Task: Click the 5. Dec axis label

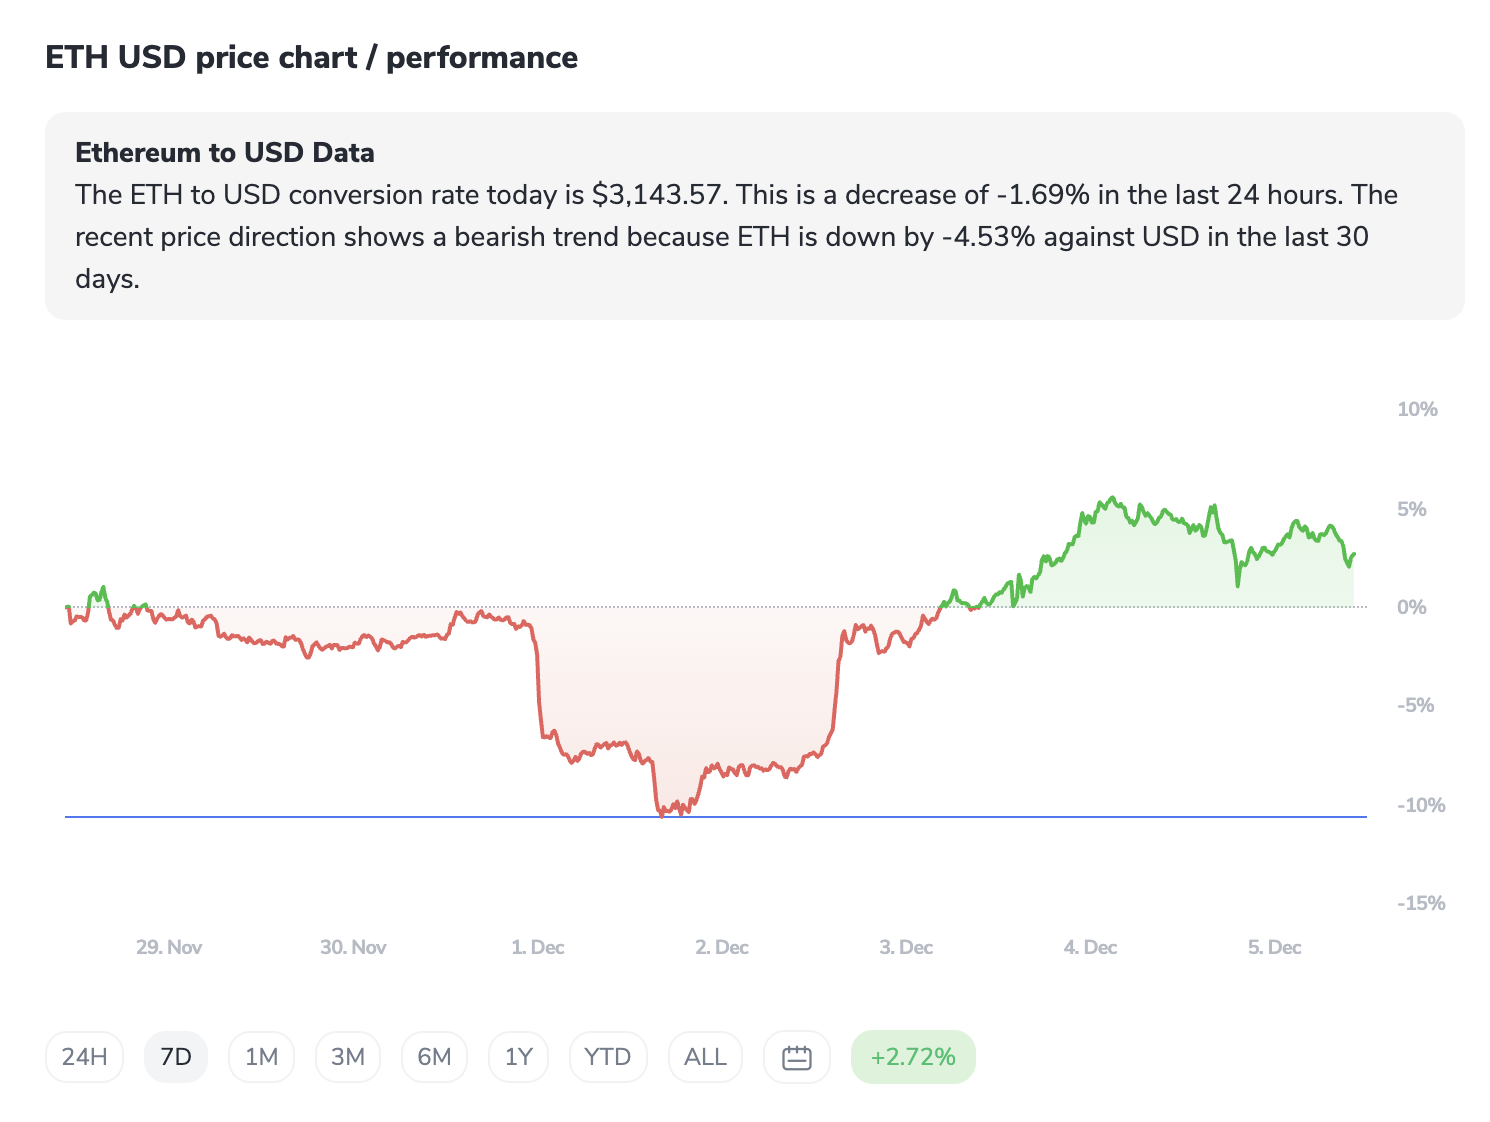Action: [x=1274, y=947]
